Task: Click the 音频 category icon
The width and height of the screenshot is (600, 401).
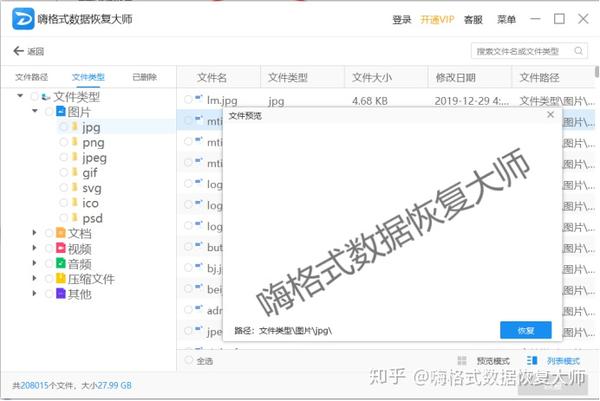Action: (61, 263)
